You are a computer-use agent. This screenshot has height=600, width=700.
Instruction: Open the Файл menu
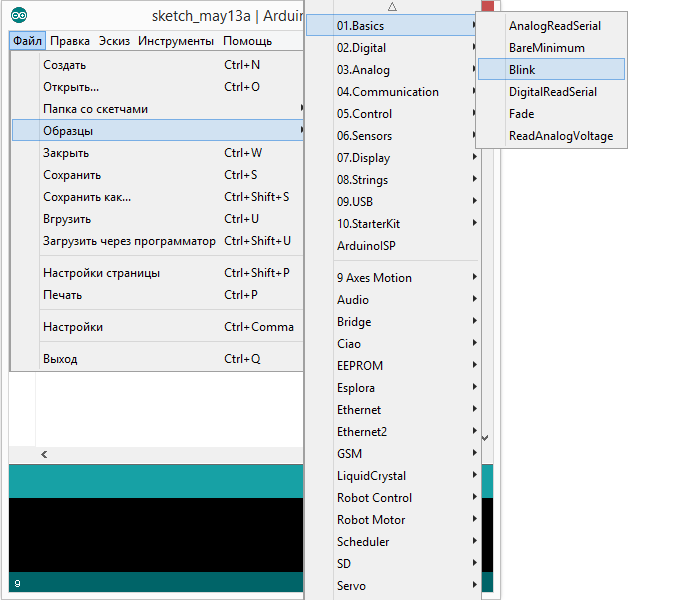27,41
